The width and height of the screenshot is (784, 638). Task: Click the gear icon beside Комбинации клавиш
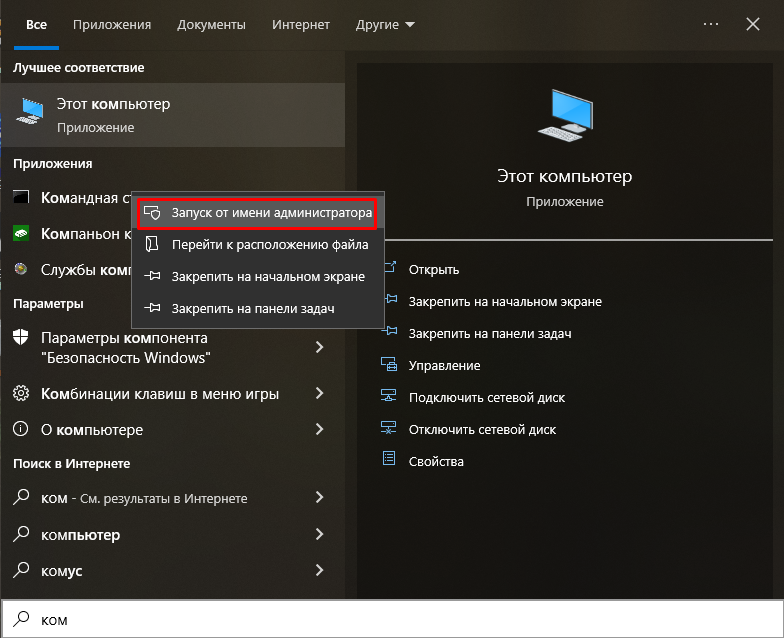20,393
